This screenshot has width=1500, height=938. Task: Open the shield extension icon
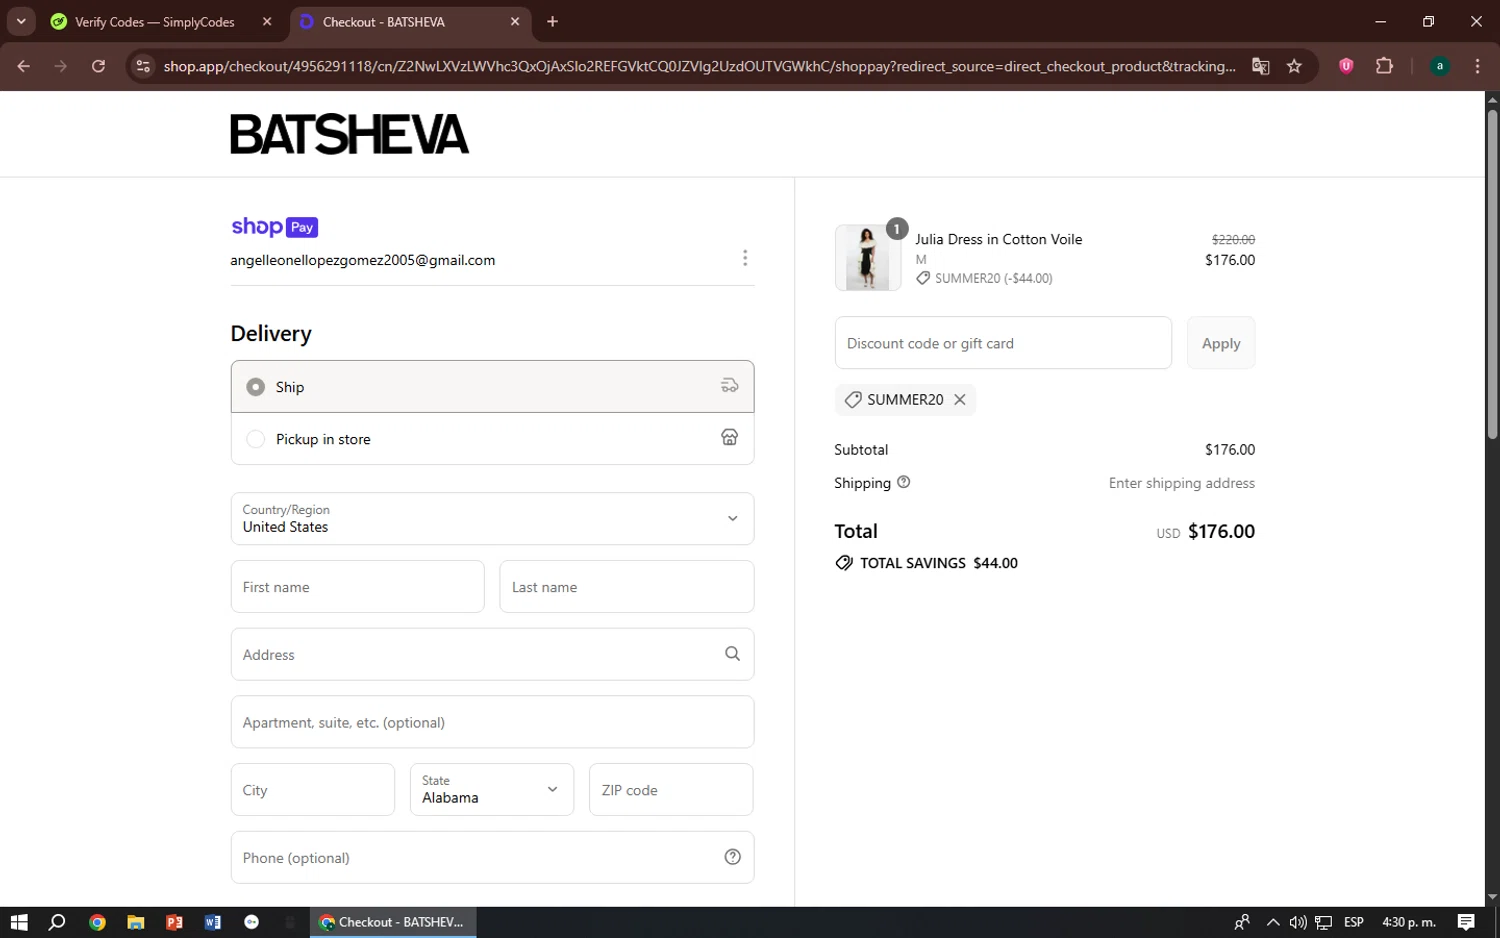(1346, 66)
